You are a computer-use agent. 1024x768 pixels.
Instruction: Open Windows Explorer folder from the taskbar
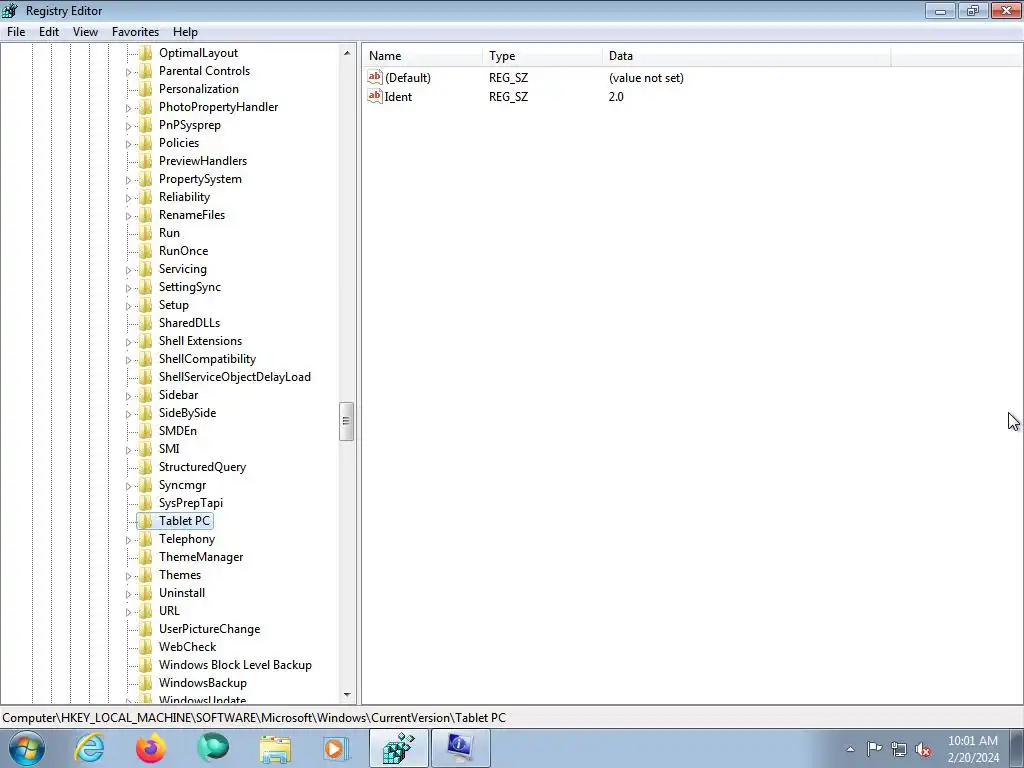point(275,748)
